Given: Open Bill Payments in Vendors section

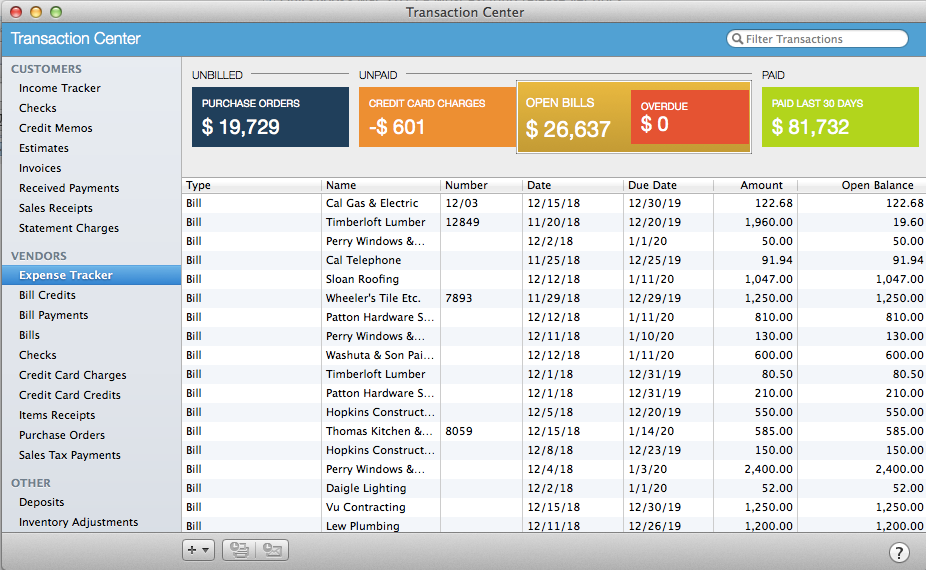Looking at the screenshot, I should pyautogui.click(x=53, y=315).
